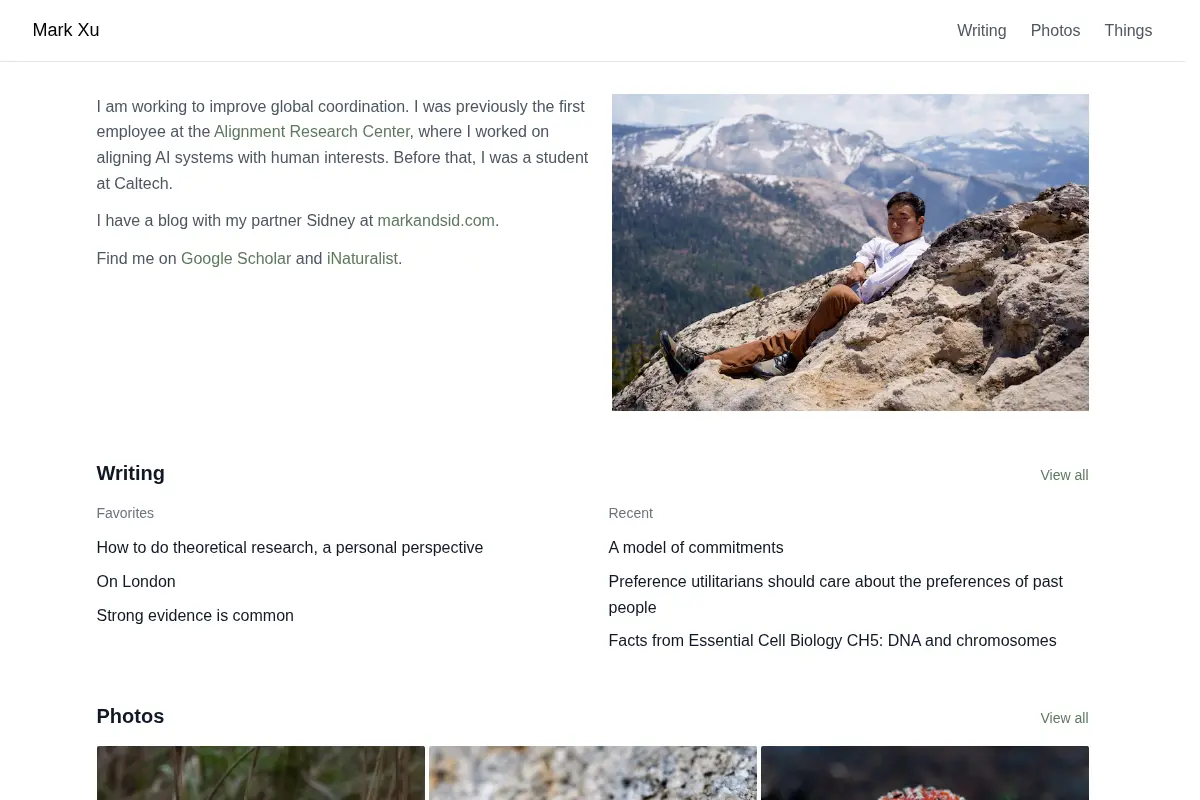
Task: Click the mountain portrait photo
Action: pos(850,252)
